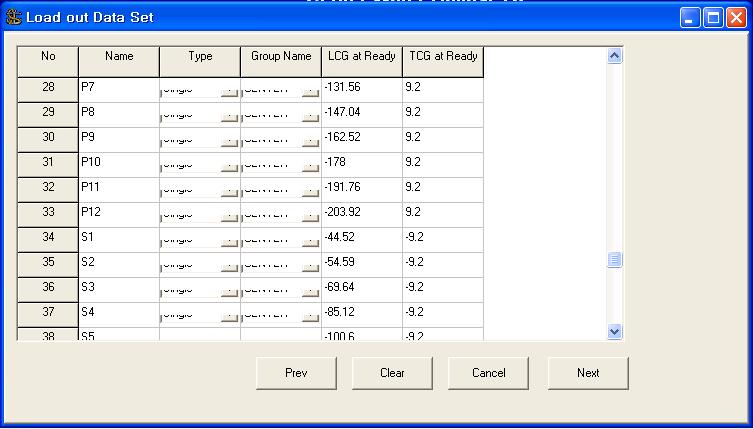Expand Type dropdown in row S2
This screenshot has height=429, width=753.
coord(230,263)
